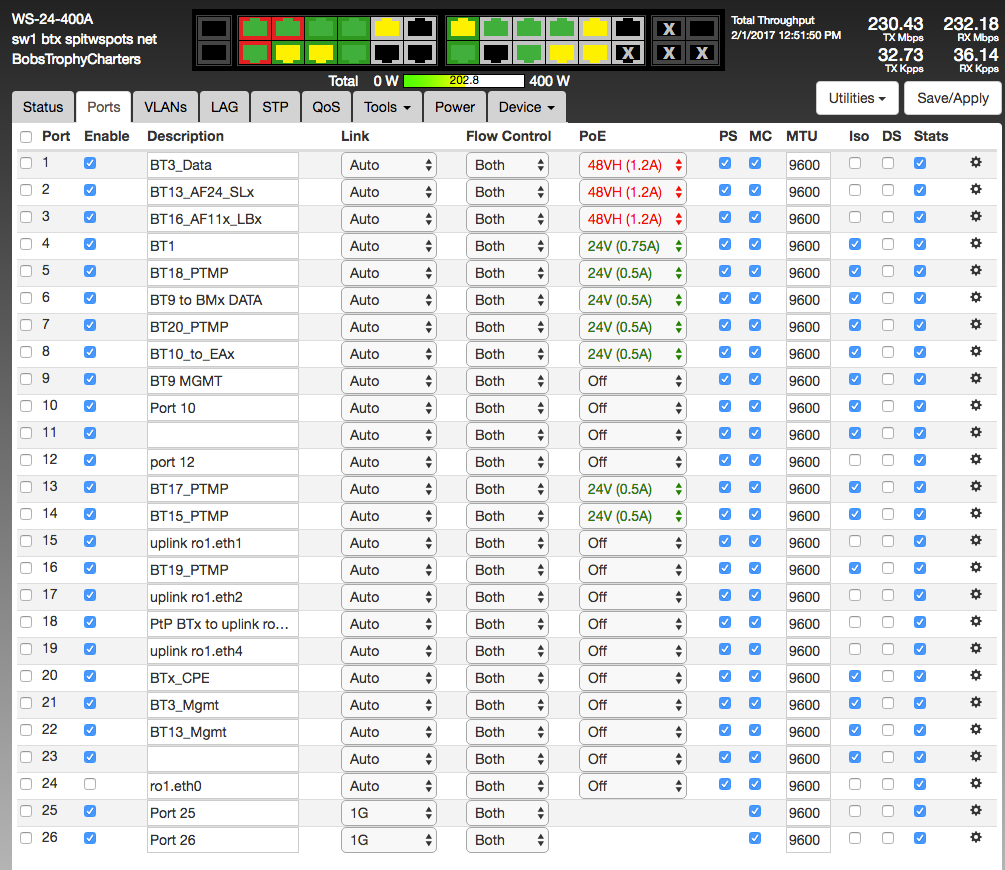
Task: Expand Flow Control dropdown for port 10
Action: click(507, 408)
